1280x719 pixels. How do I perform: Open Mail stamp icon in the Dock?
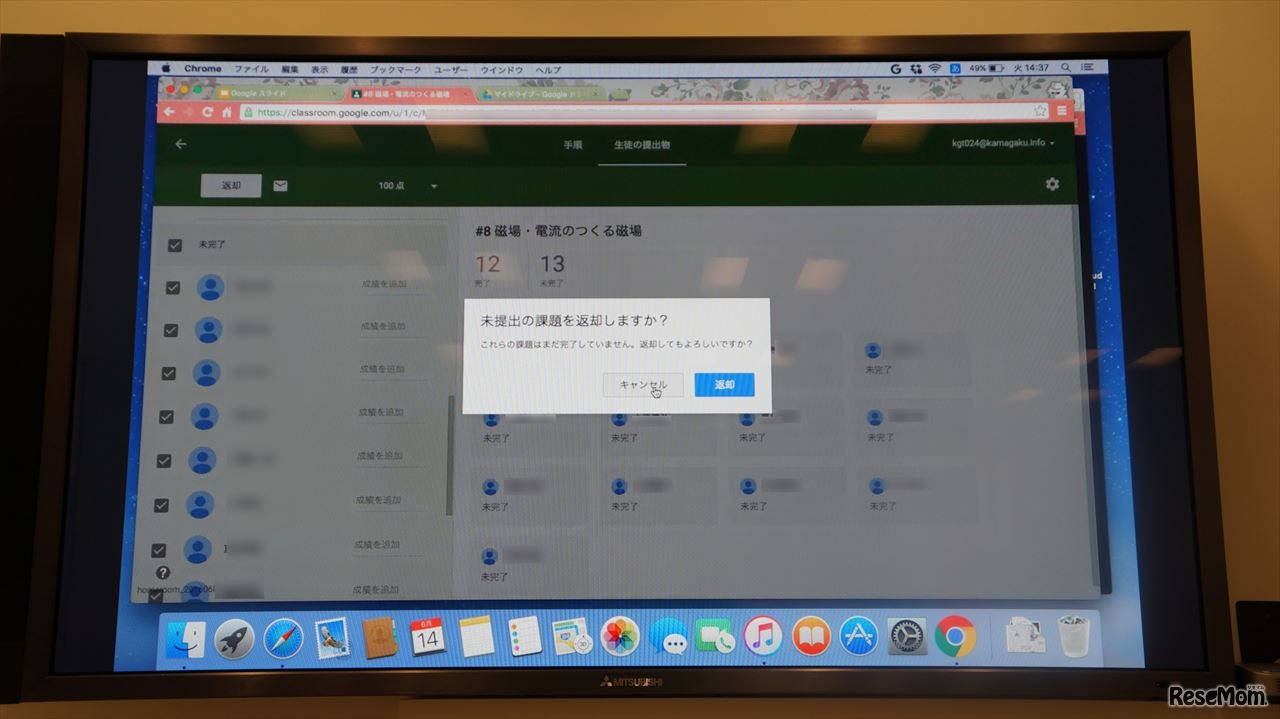click(x=331, y=637)
